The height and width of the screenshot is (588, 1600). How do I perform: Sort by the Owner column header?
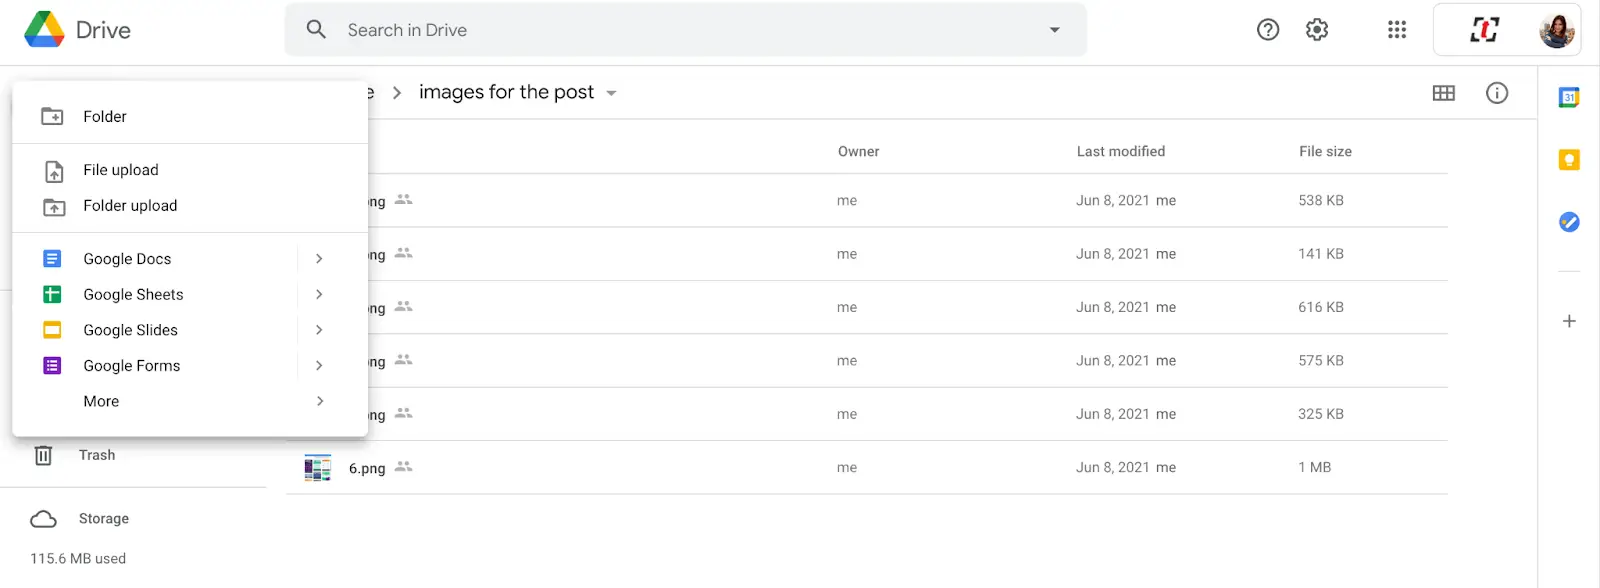point(858,152)
